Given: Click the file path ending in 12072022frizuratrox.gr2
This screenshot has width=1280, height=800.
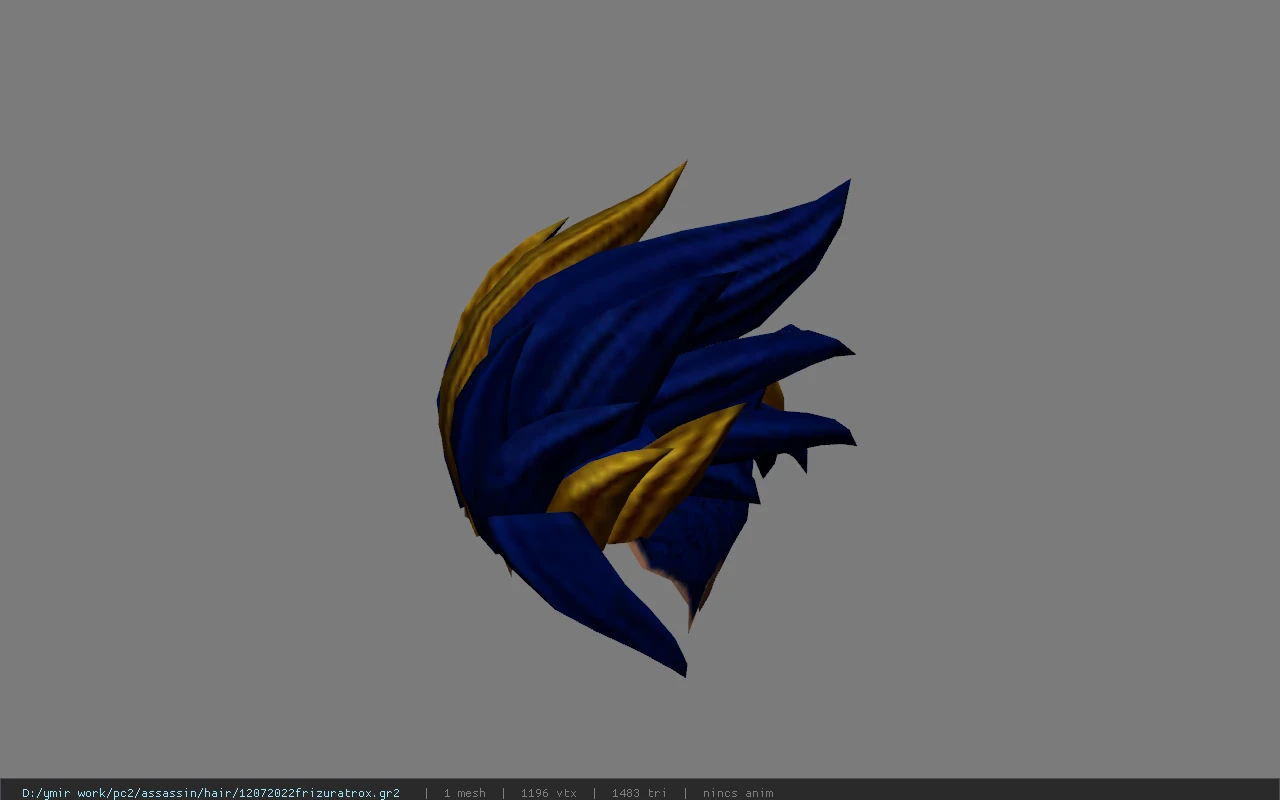Looking at the screenshot, I should [211, 793].
